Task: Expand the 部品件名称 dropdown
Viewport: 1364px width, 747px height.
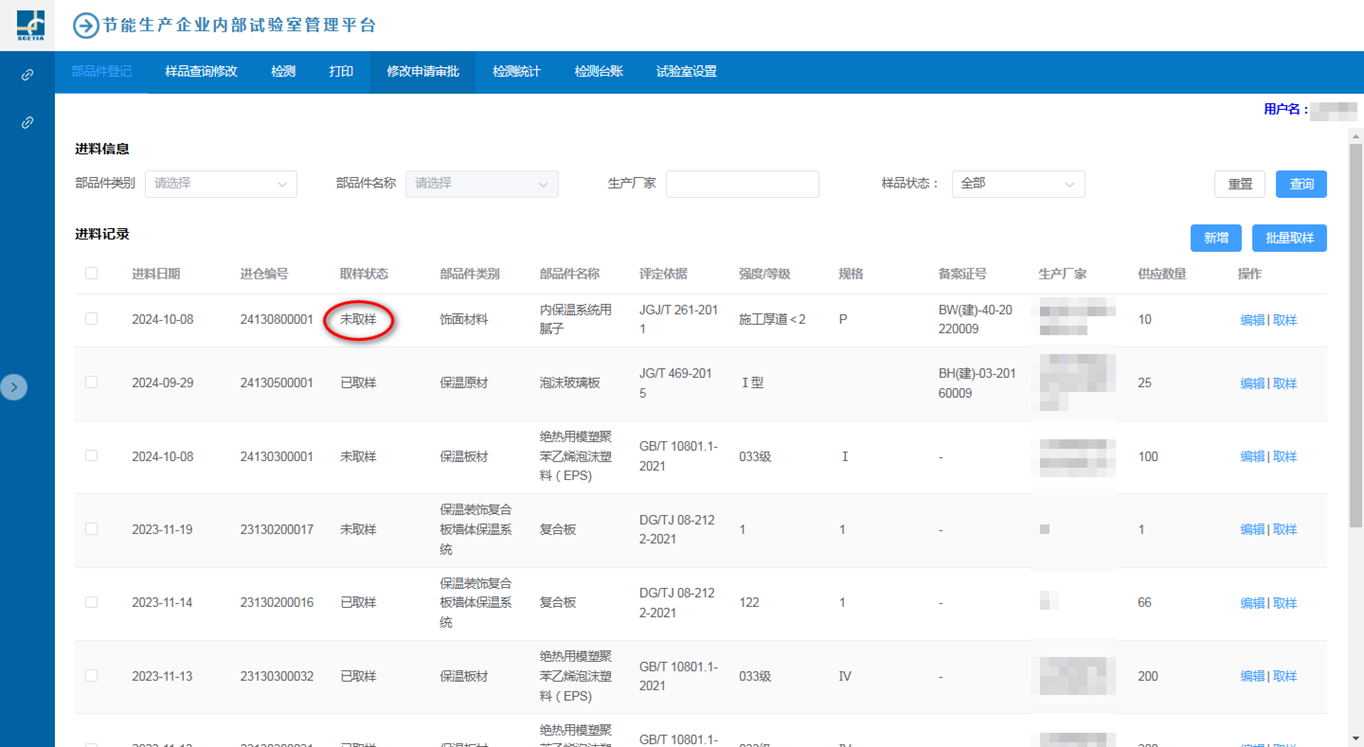Action: 481,184
